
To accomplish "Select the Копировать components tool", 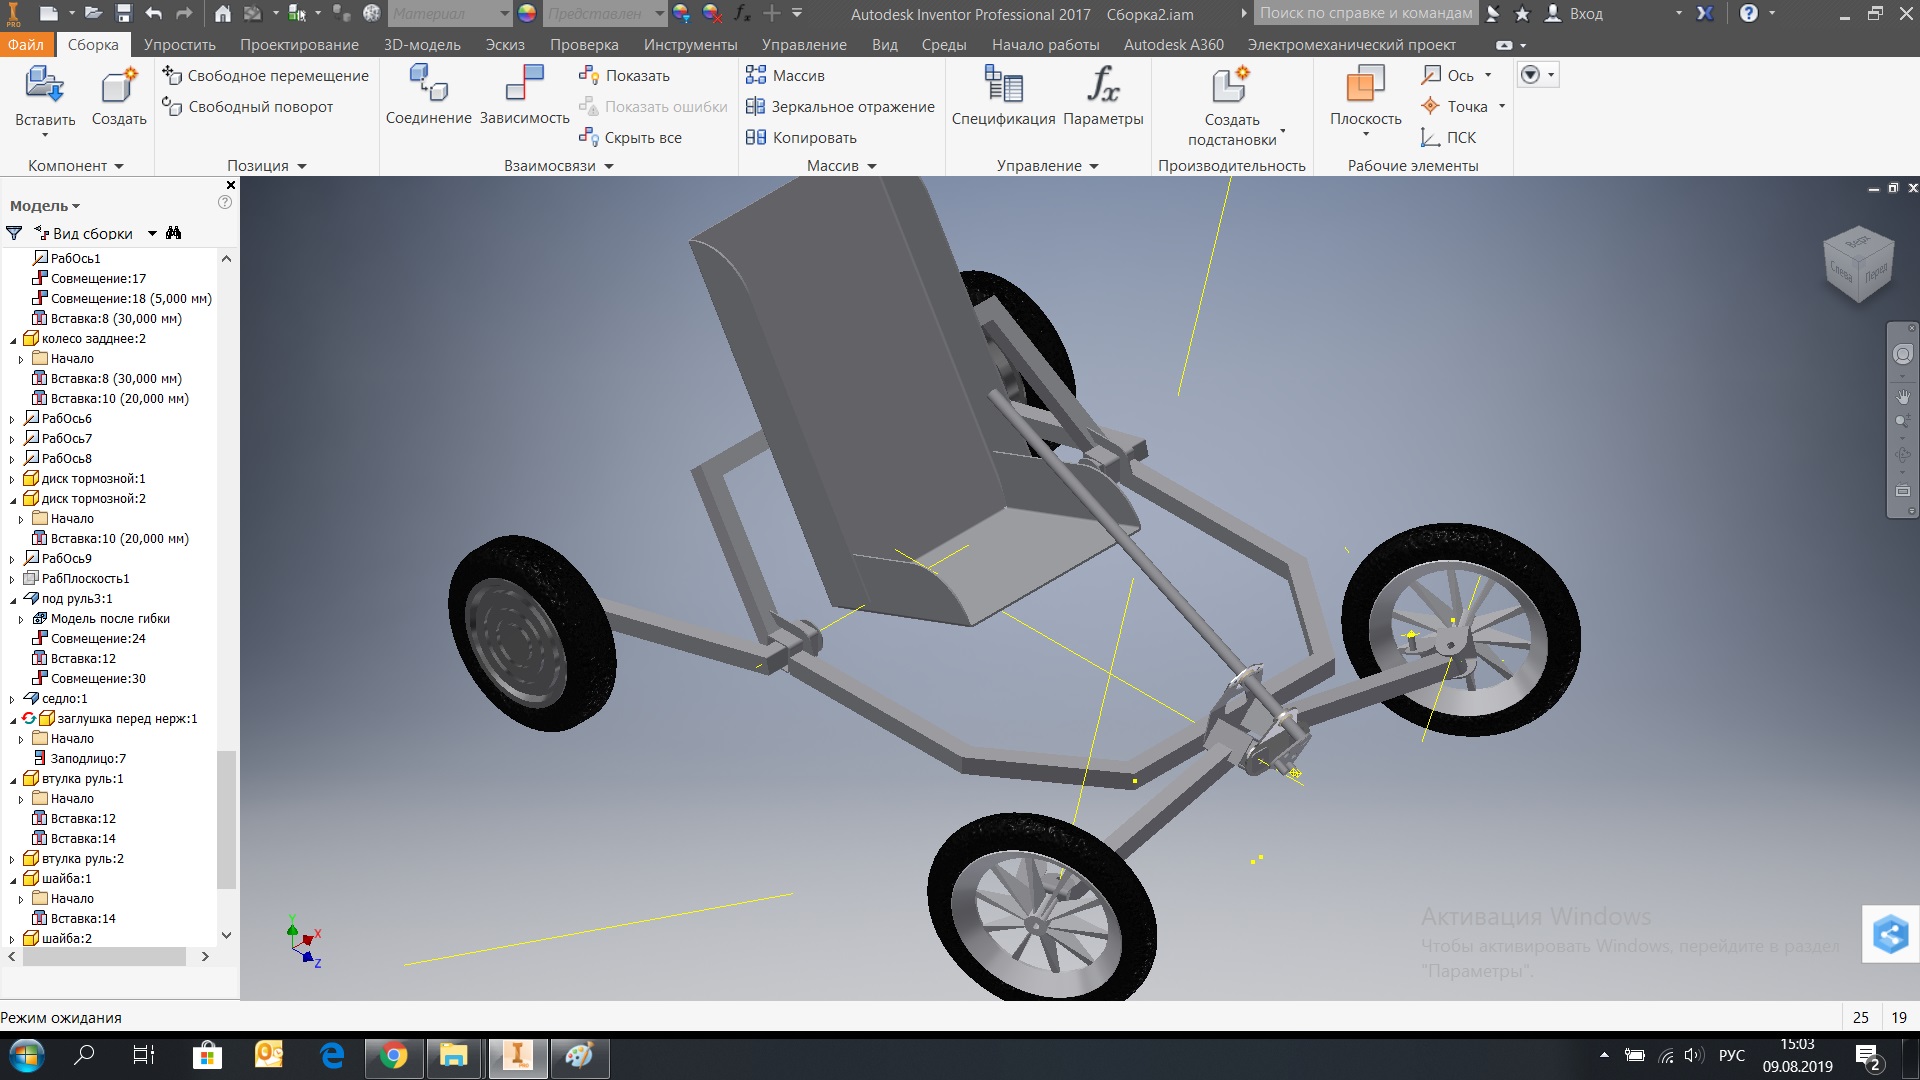I will pyautogui.click(x=801, y=138).
